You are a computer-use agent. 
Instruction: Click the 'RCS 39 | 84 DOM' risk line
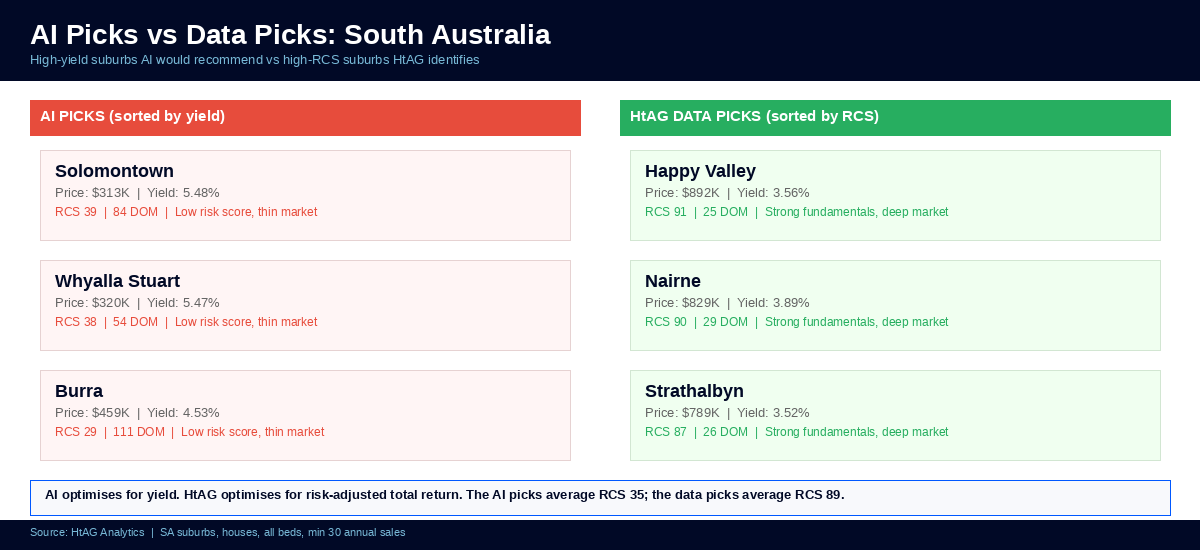click(x=186, y=212)
